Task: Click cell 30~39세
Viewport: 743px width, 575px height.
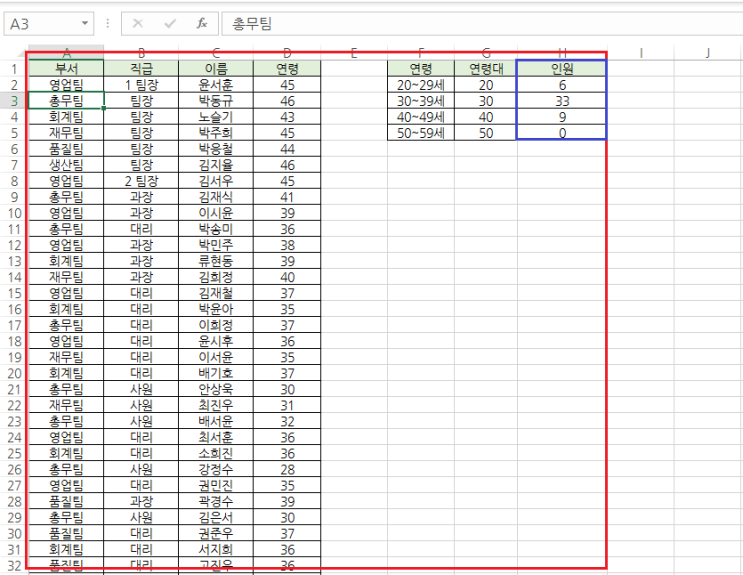Action: (421, 101)
